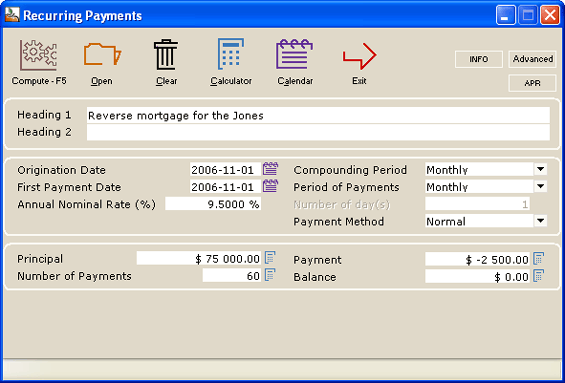Open the INFO button
The height and width of the screenshot is (383, 565).
pos(479,59)
